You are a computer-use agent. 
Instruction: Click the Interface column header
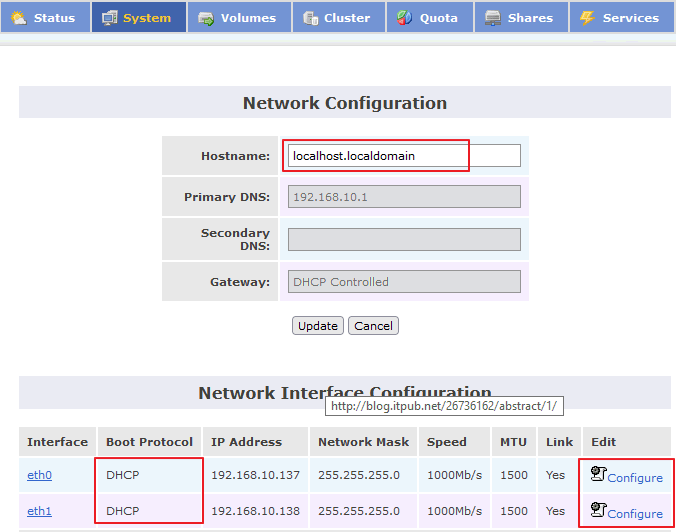point(57,441)
